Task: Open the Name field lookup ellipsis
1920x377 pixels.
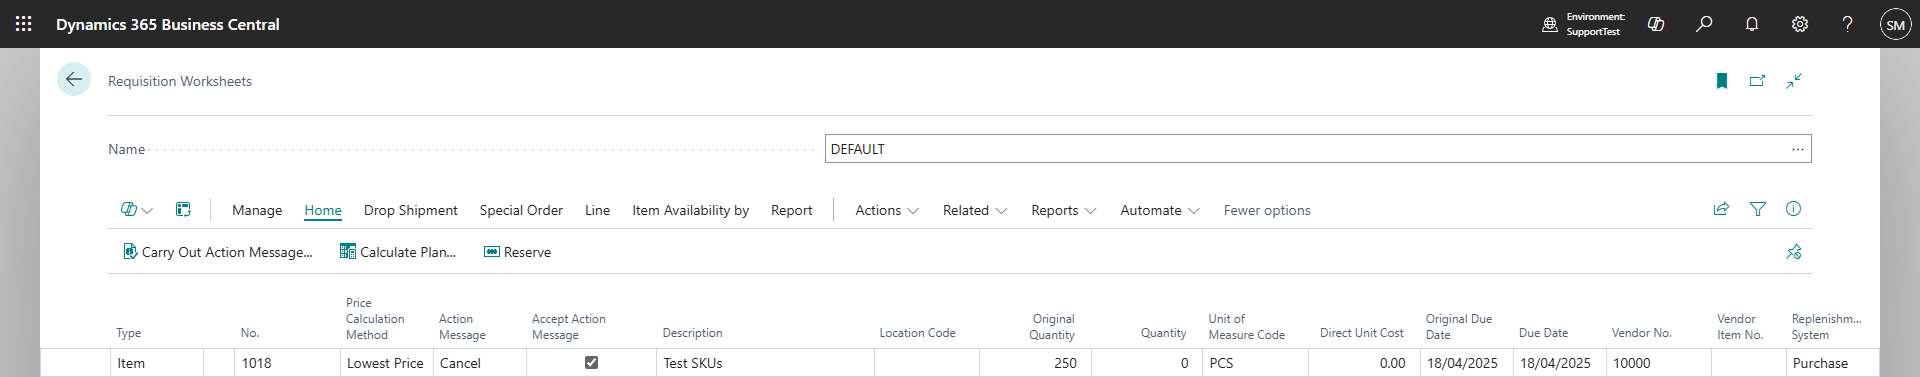Action: tap(1797, 149)
